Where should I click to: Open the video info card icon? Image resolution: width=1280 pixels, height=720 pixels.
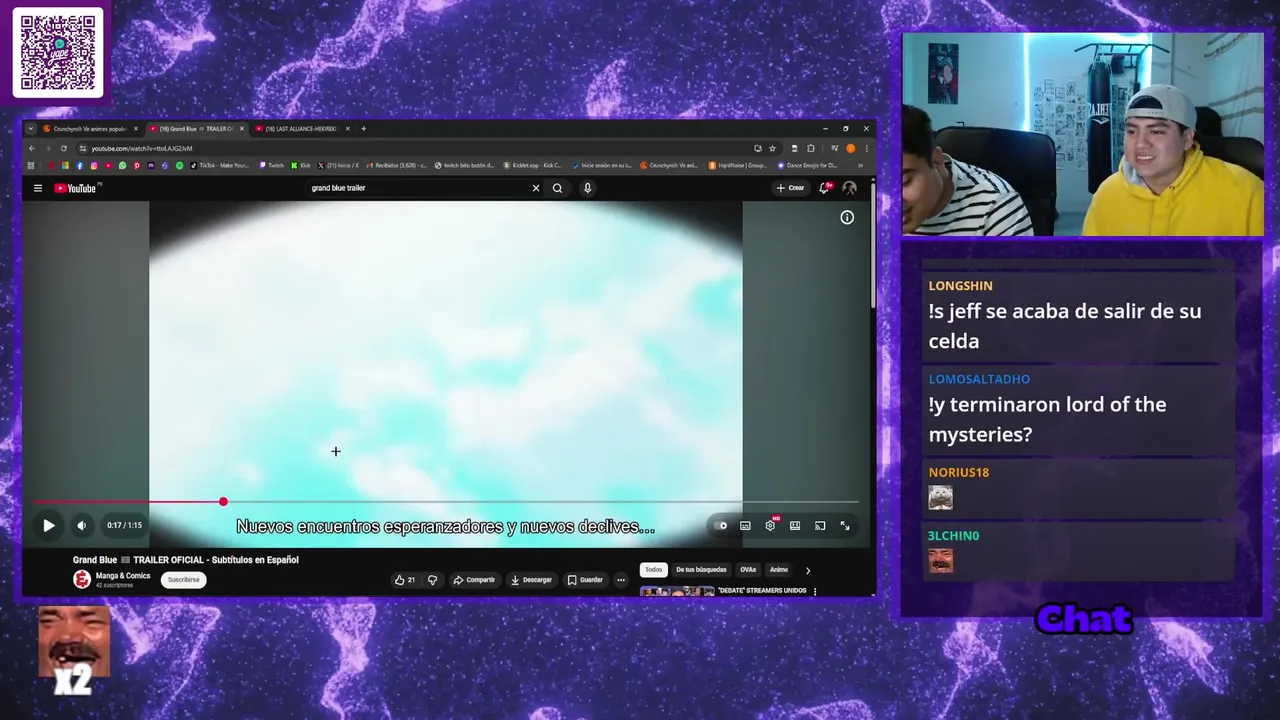point(847,217)
